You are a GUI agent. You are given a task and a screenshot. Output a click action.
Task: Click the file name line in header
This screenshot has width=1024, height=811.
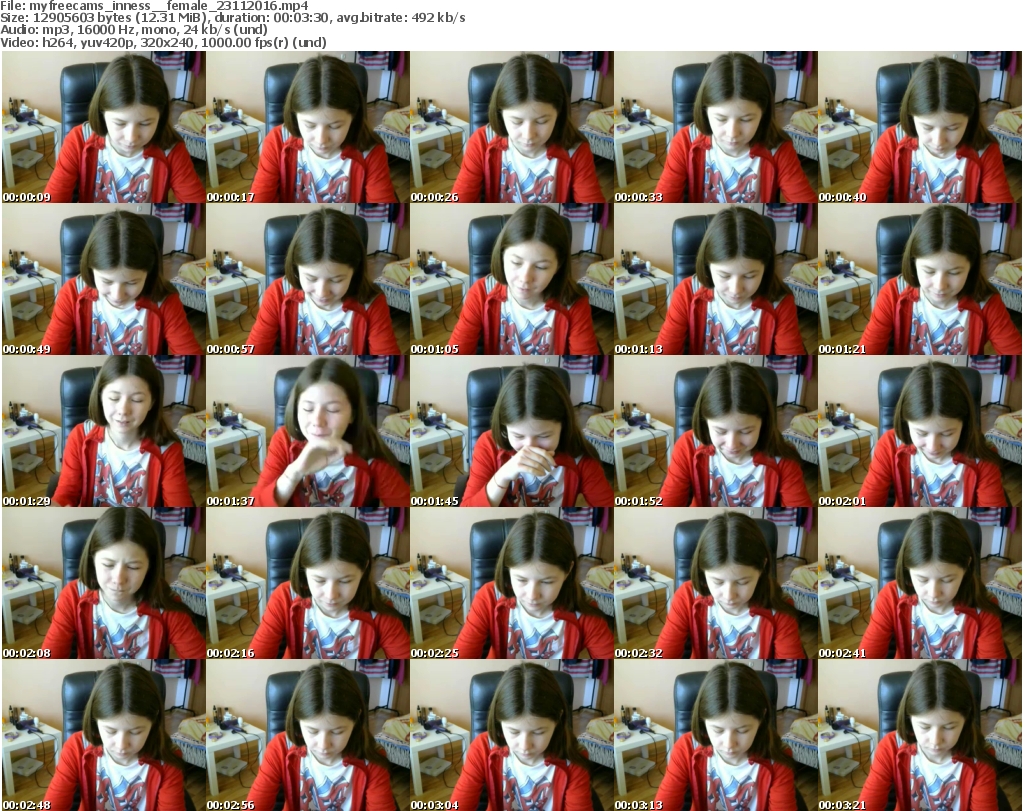click(x=154, y=6)
